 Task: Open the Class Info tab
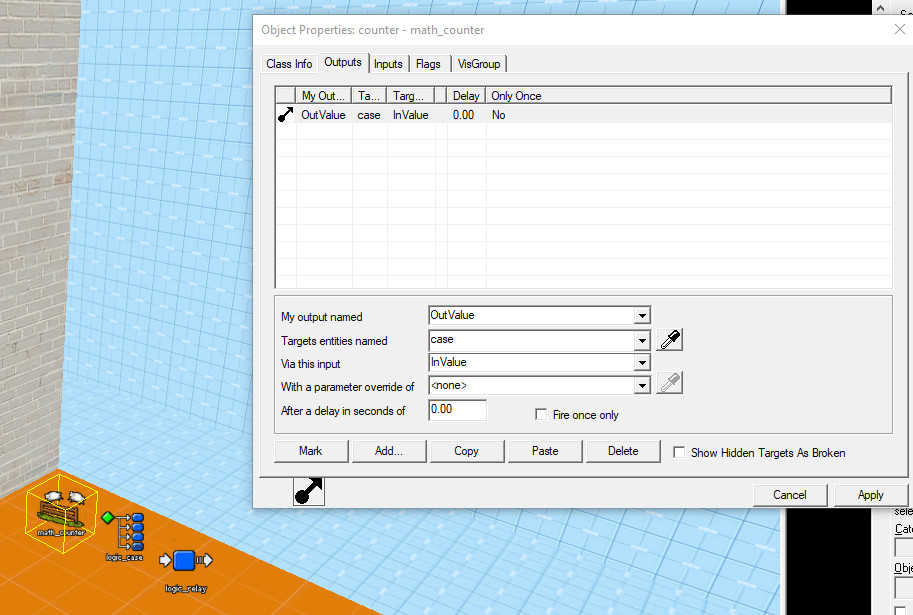coord(288,63)
